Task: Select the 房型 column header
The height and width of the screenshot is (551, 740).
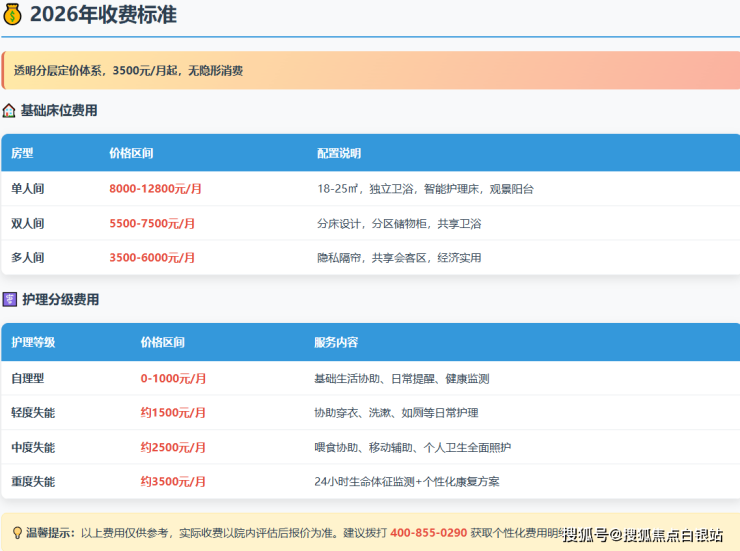Action: point(22,154)
